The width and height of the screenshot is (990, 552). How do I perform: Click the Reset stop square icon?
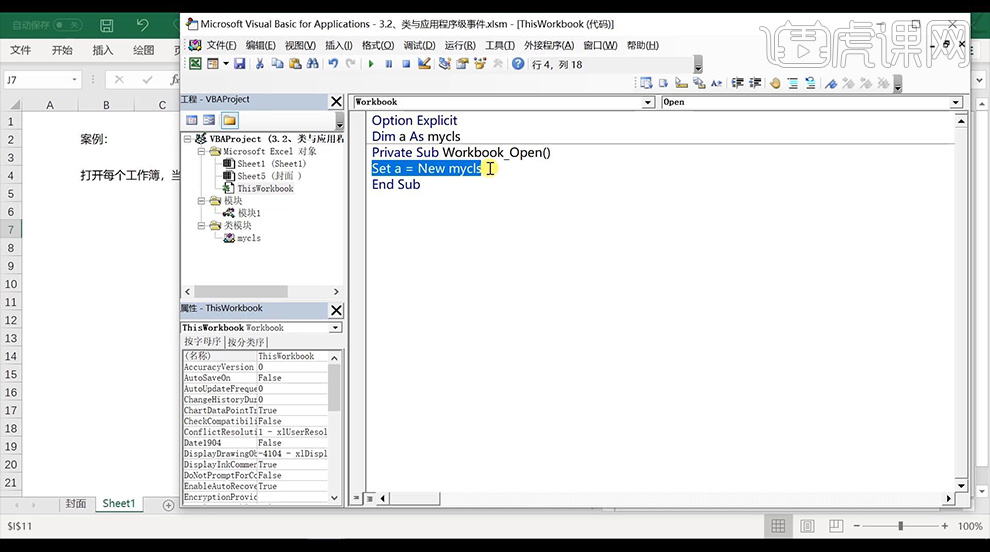(x=406, y=64)
